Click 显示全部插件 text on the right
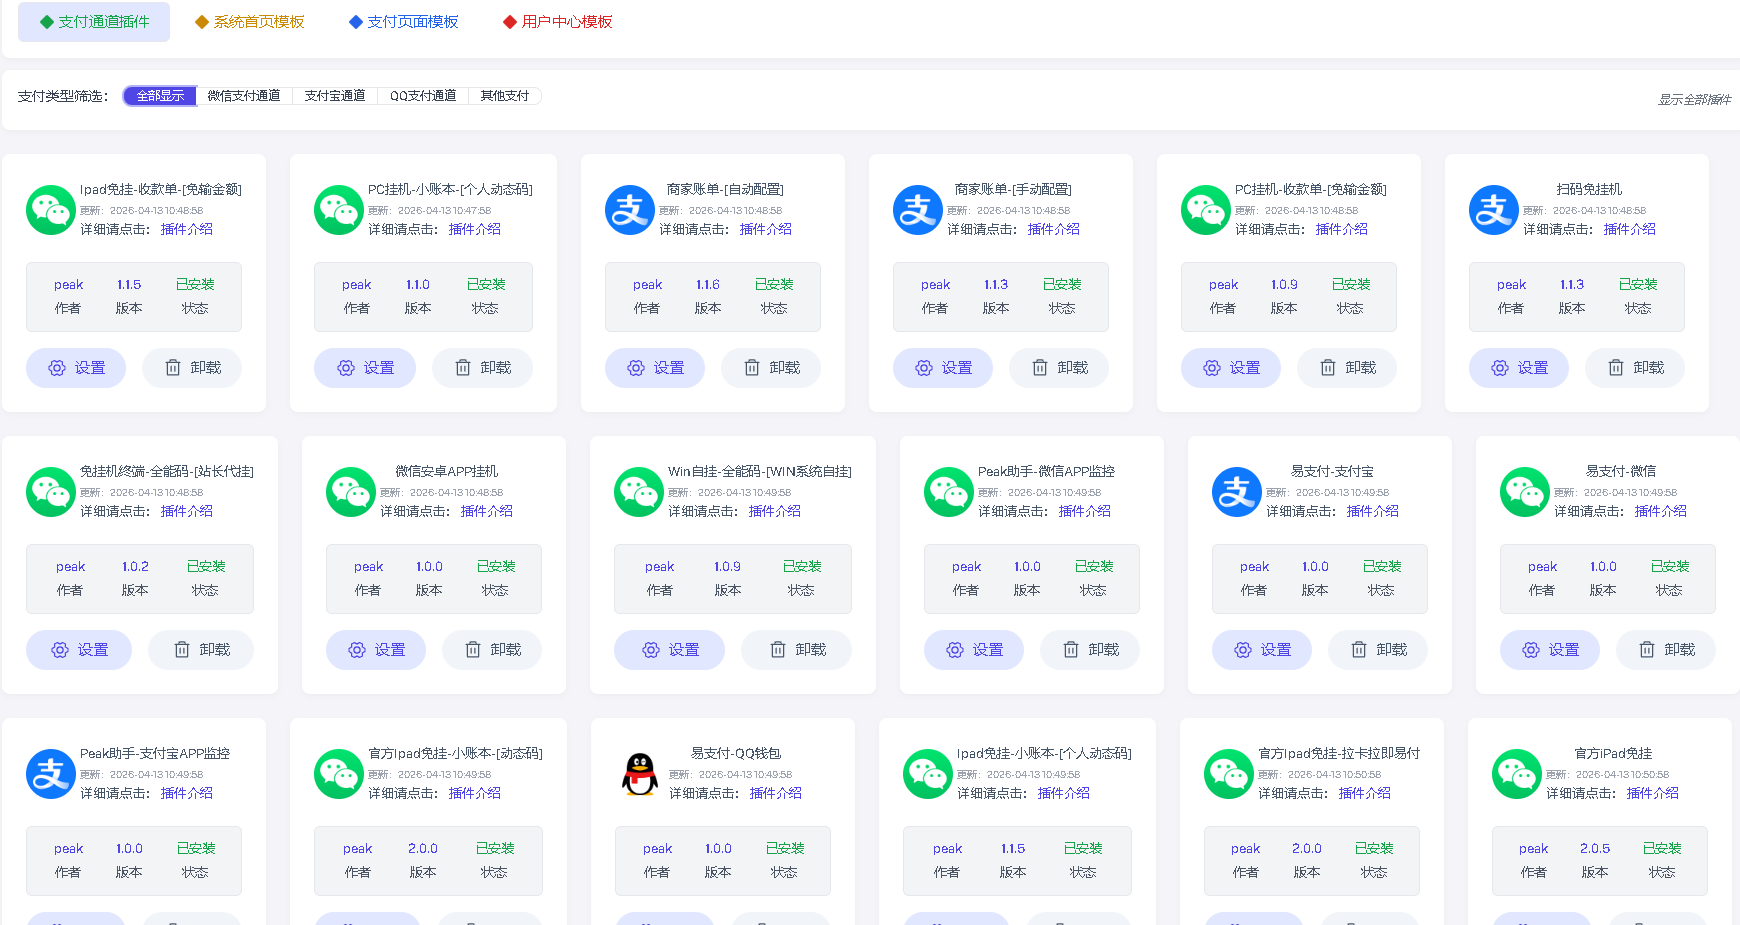Viewport: 1740px width, 925px height. (1694, 99)
